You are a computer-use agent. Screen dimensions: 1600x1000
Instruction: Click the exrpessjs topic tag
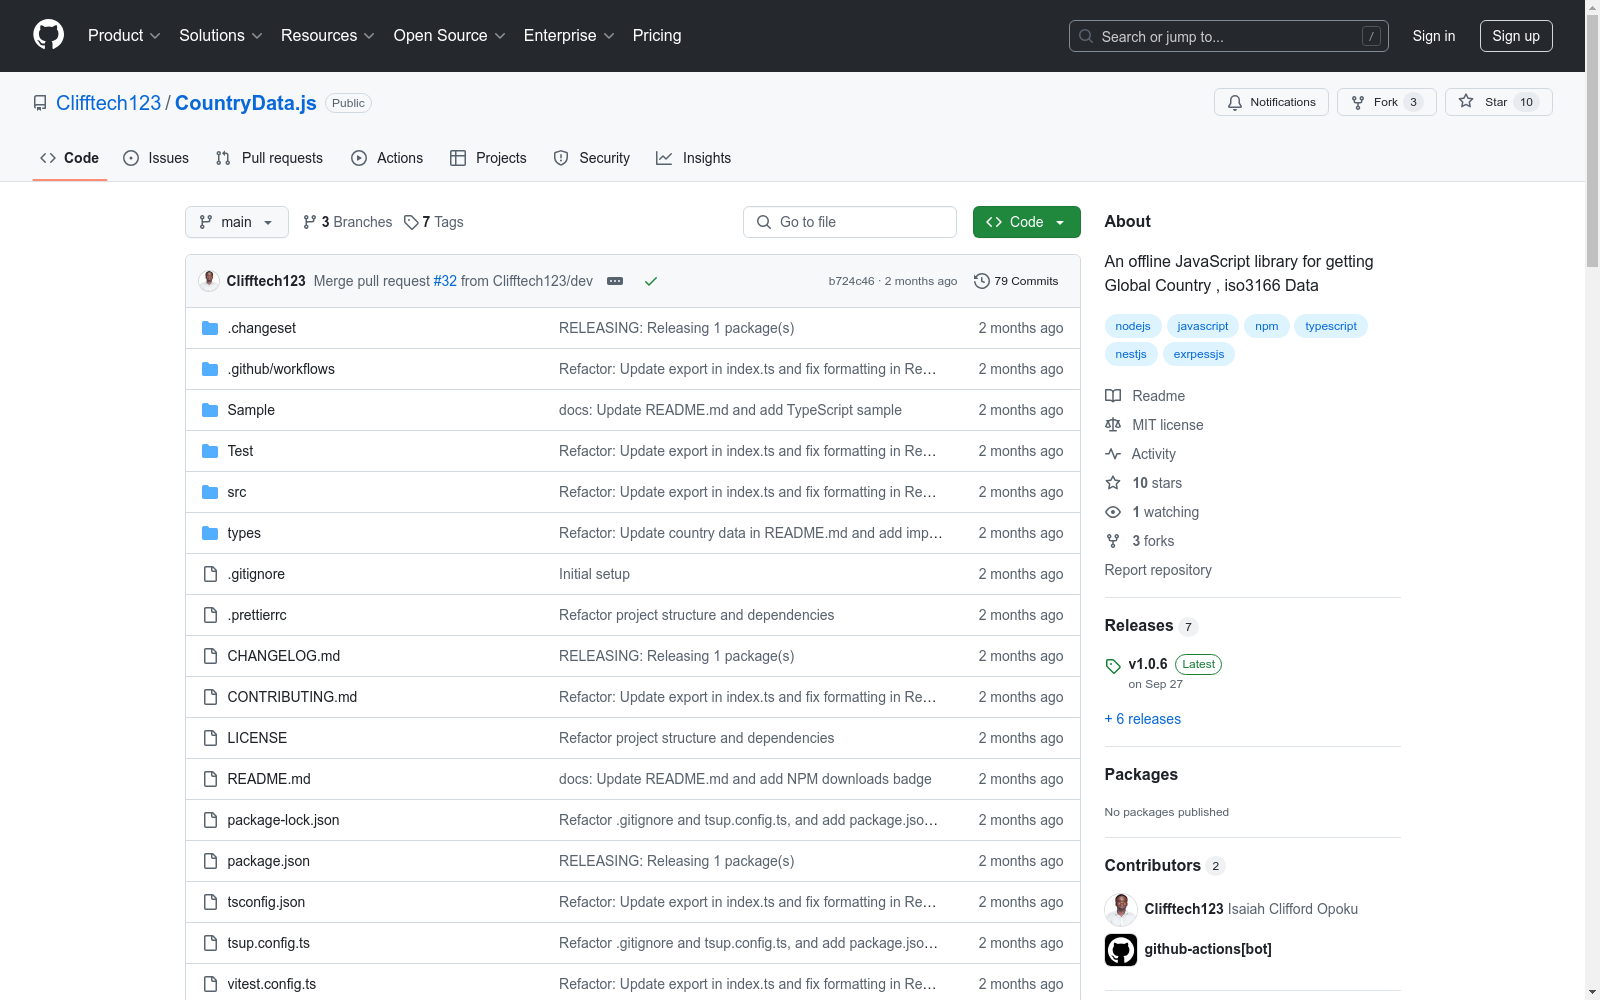(1199, 354)
